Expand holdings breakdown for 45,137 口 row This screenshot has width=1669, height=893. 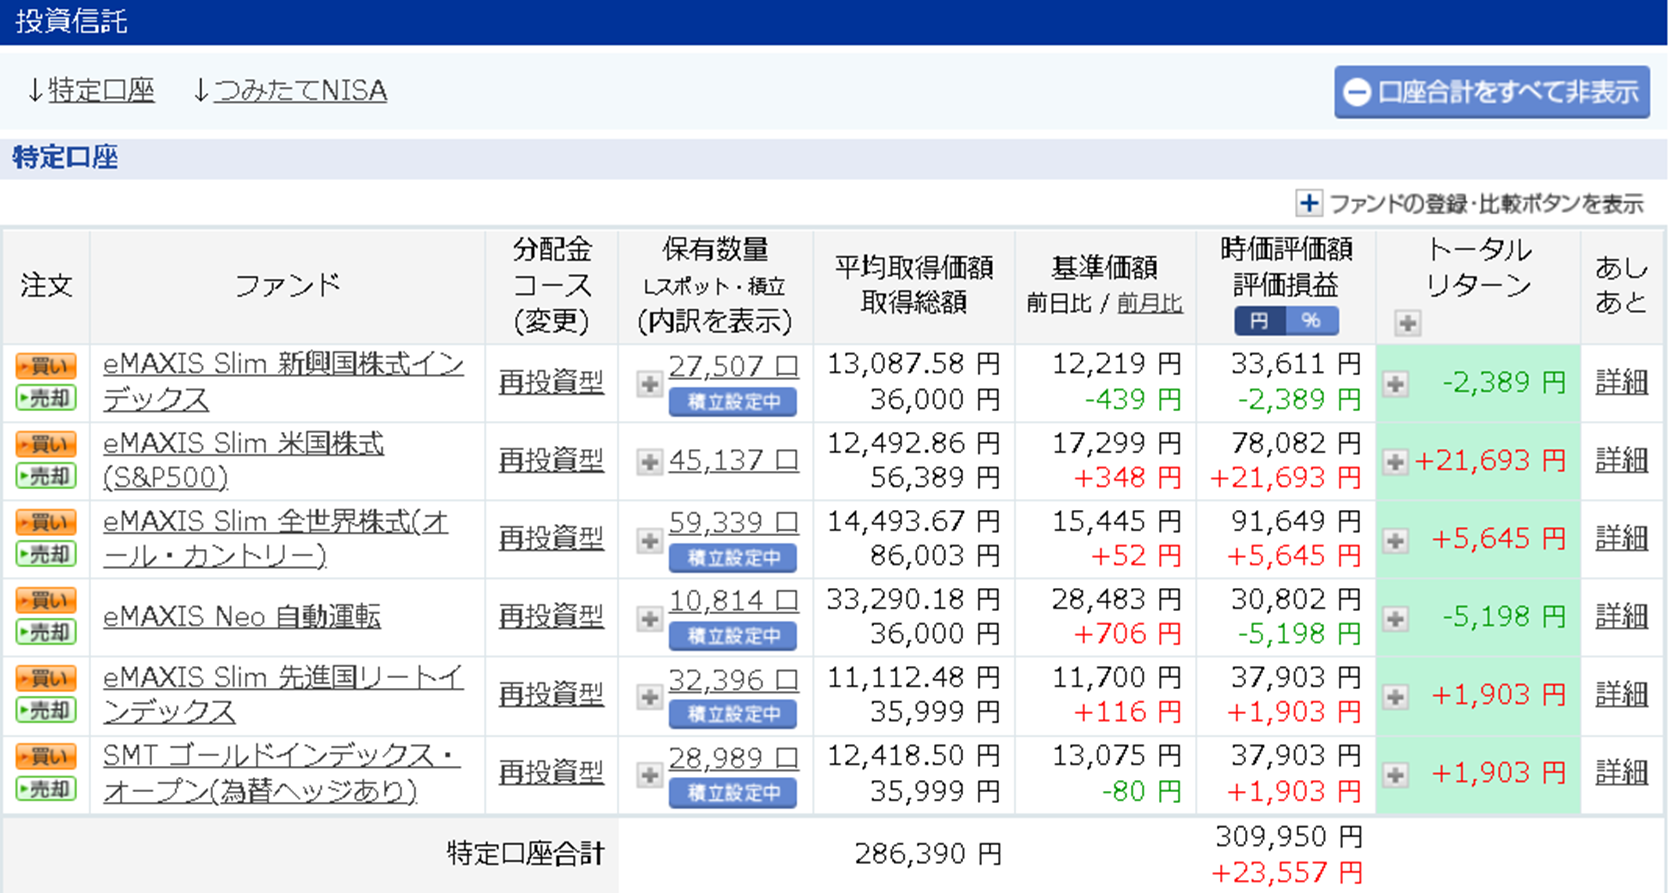649,461
